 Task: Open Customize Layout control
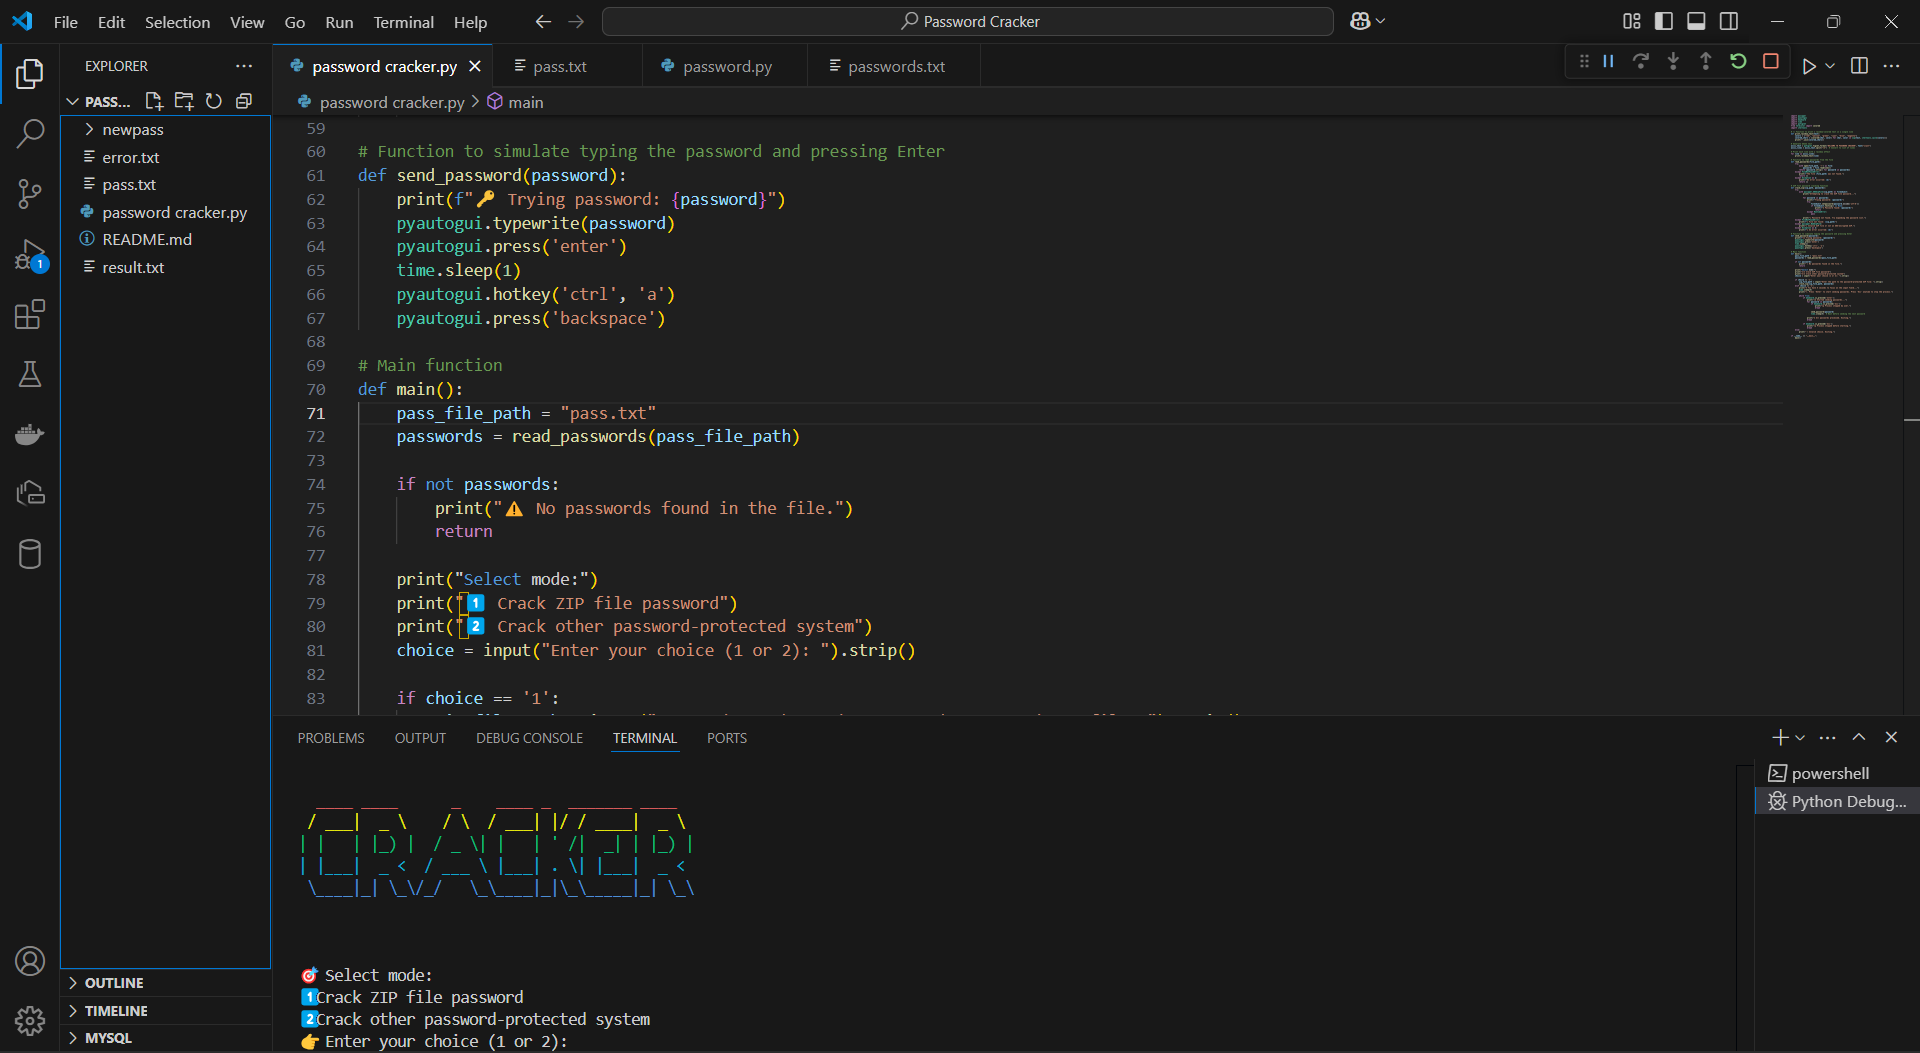[x=1632, y=21]
